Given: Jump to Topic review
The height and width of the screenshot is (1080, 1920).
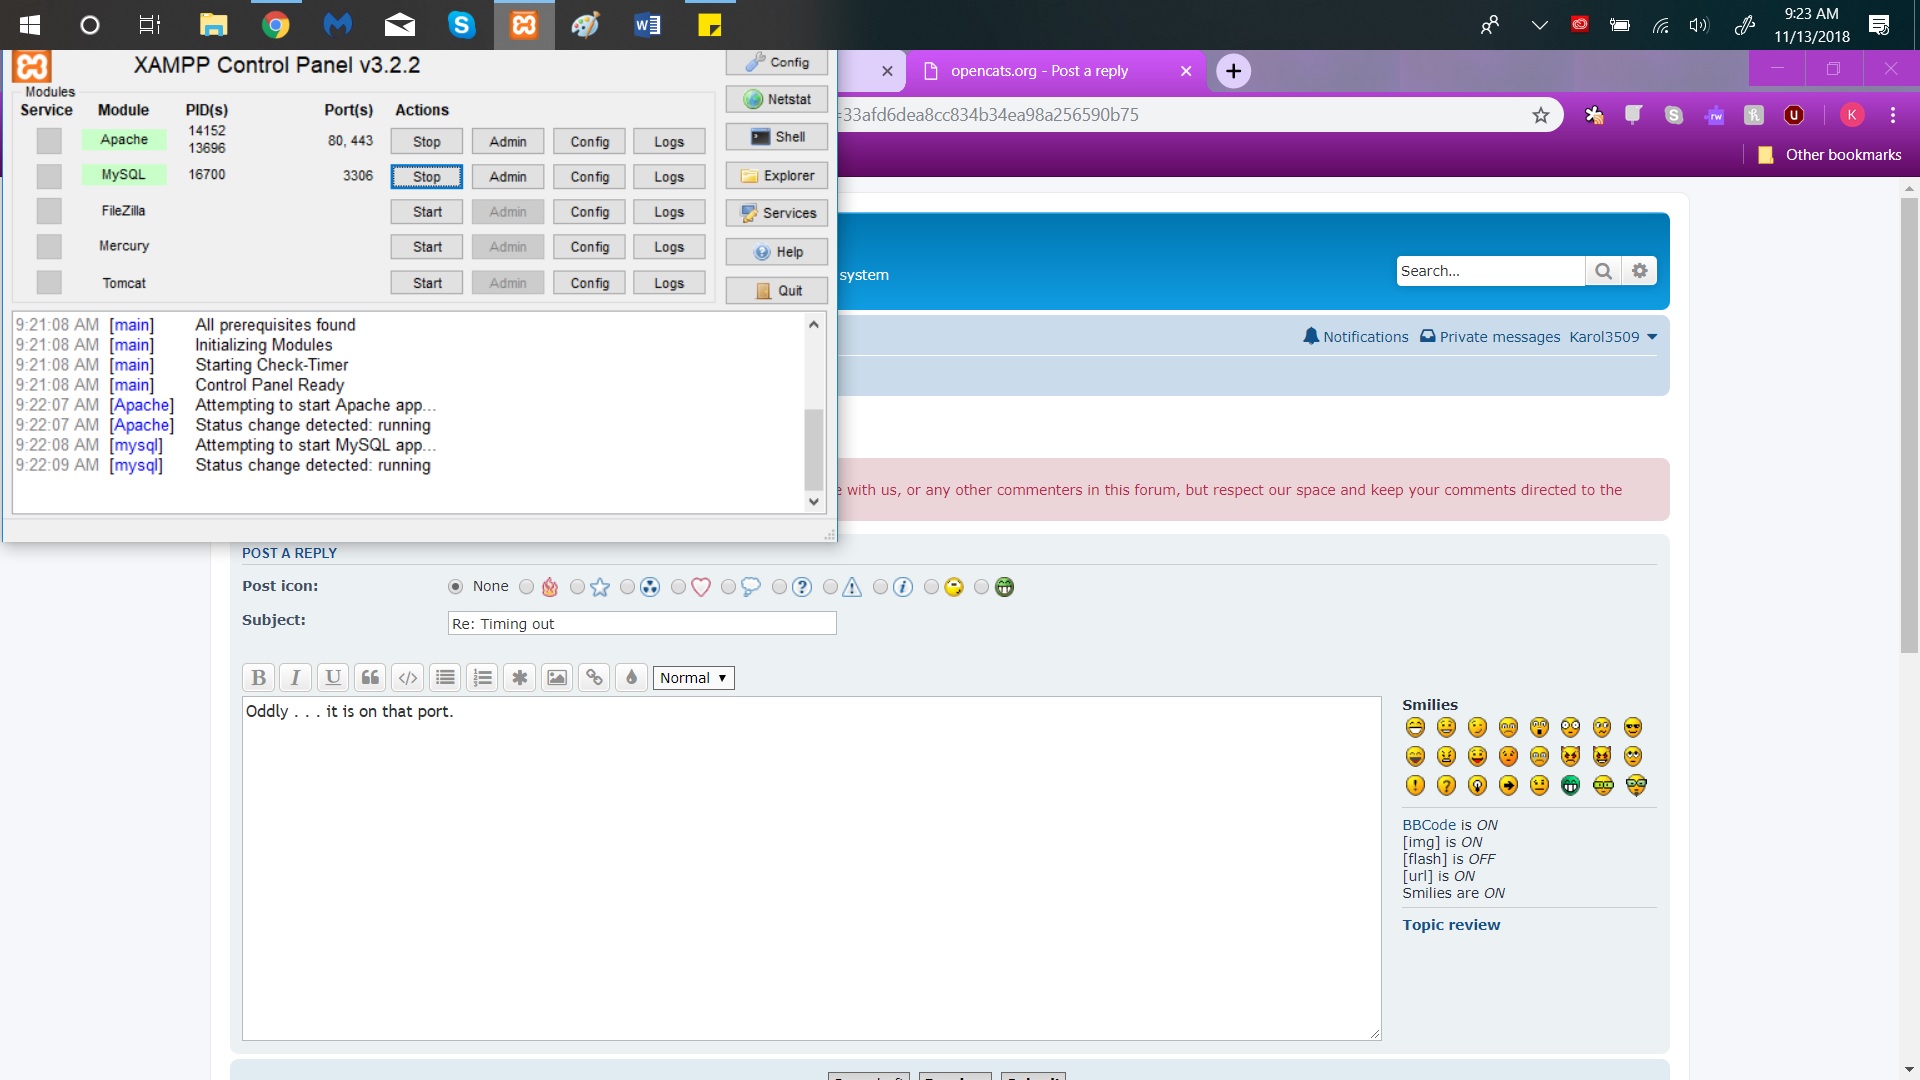Looking at the screenshot, I should [1451, 925].
